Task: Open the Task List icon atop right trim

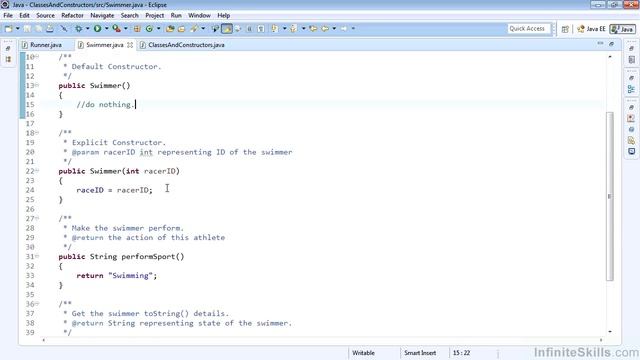Action: tap(631, 60)
